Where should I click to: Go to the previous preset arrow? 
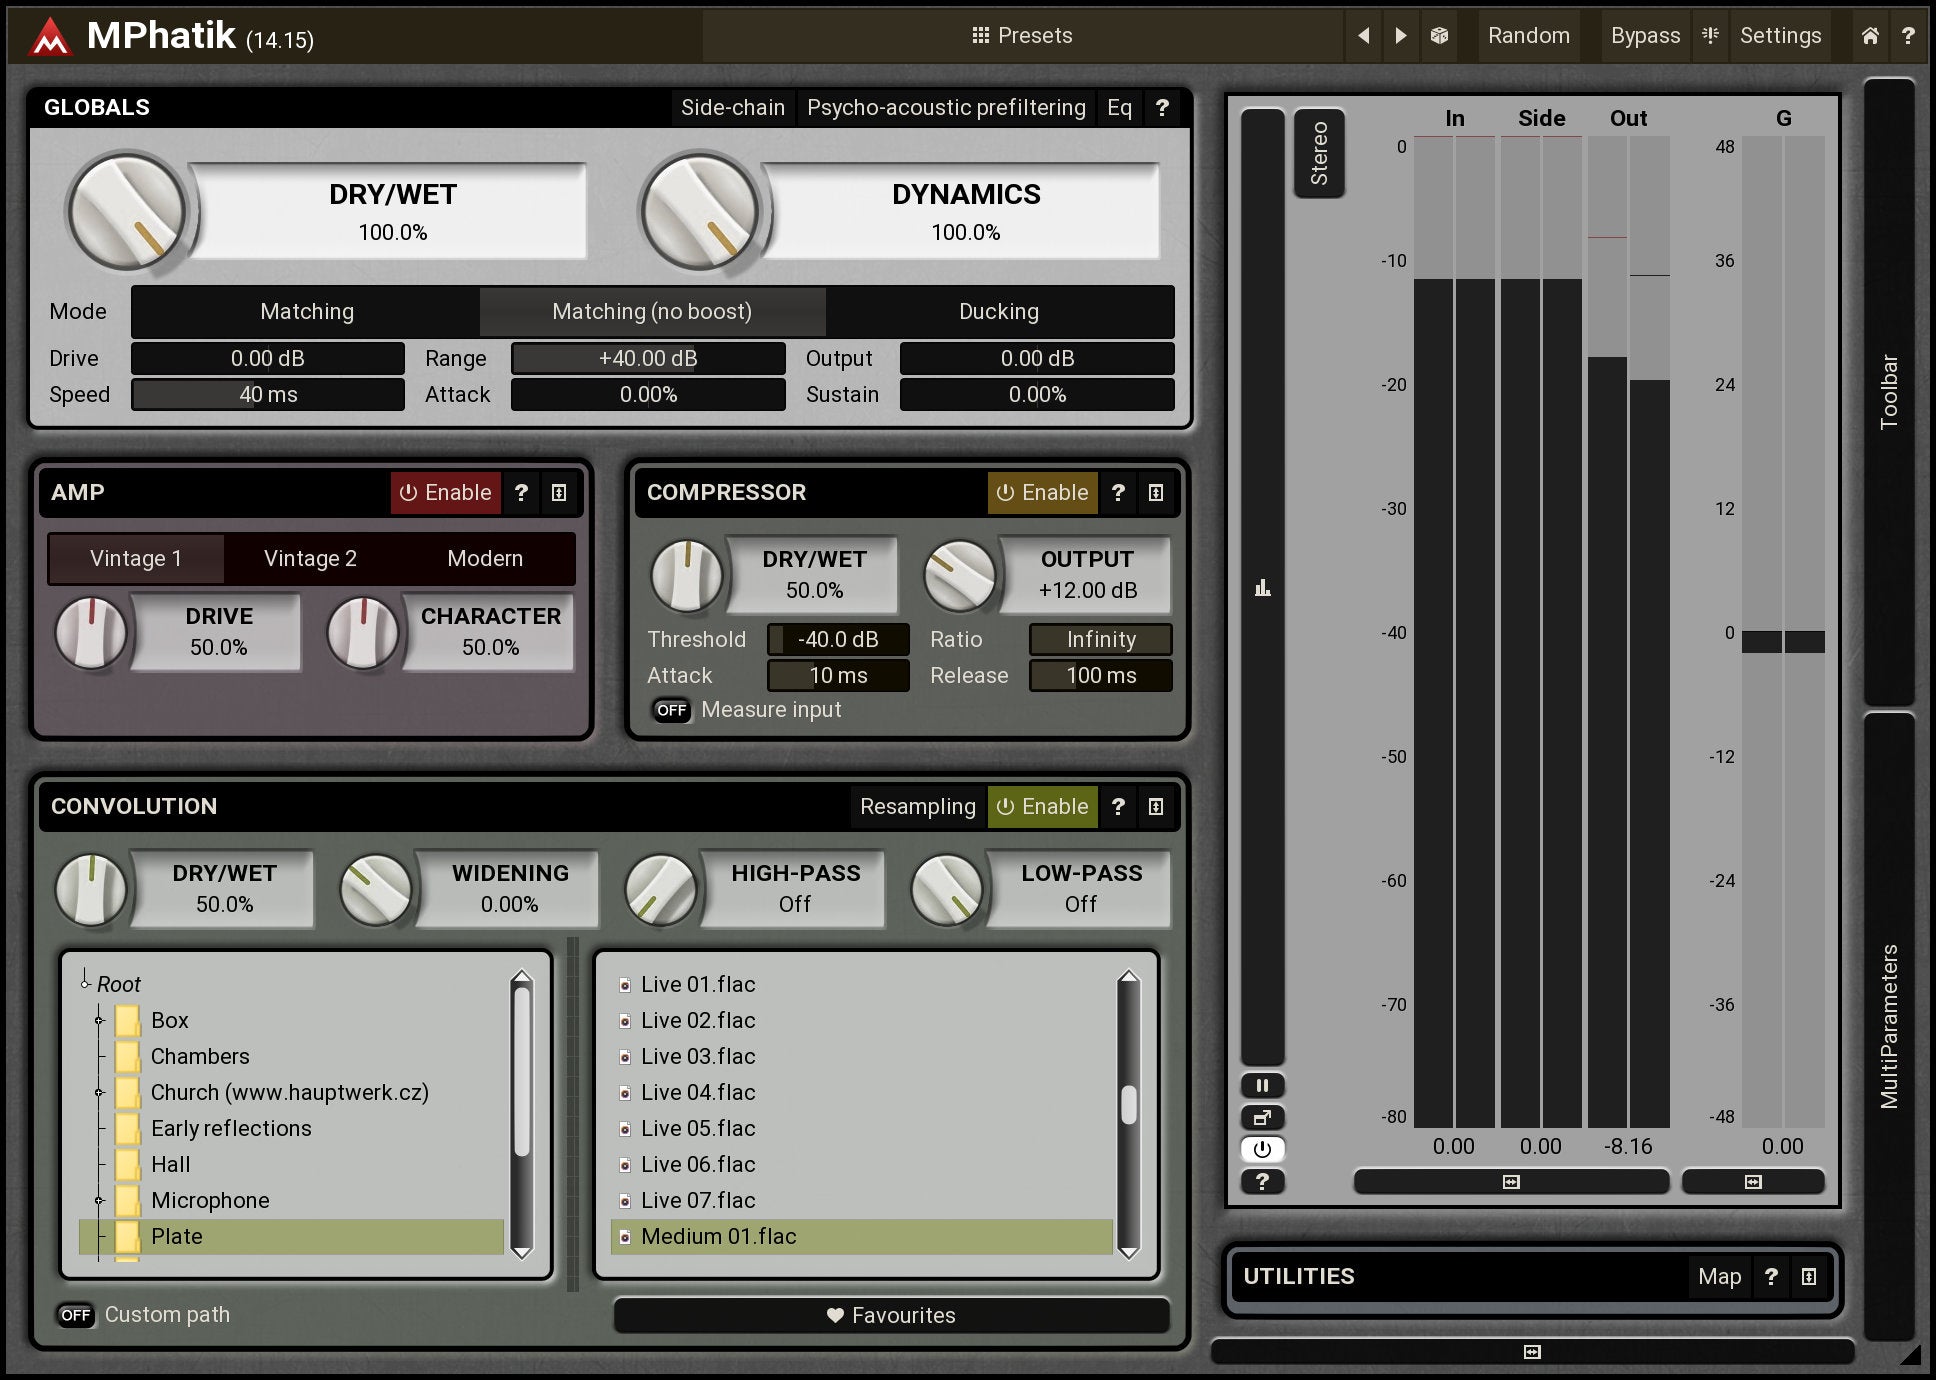click(x=1363, y=36)
